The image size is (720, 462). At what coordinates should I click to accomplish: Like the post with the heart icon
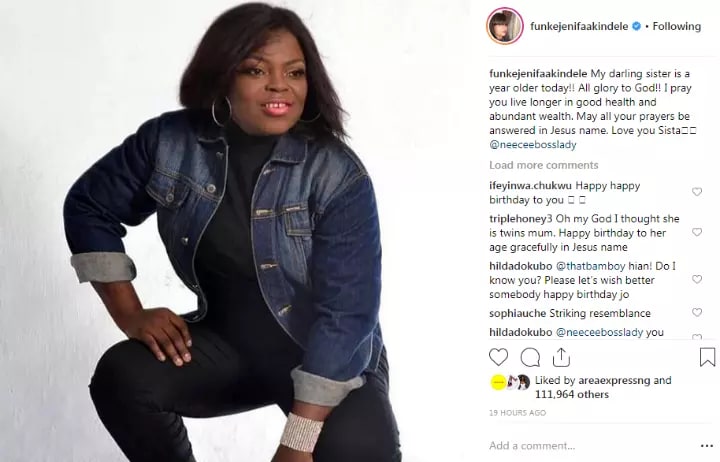(x=498, y=357)
